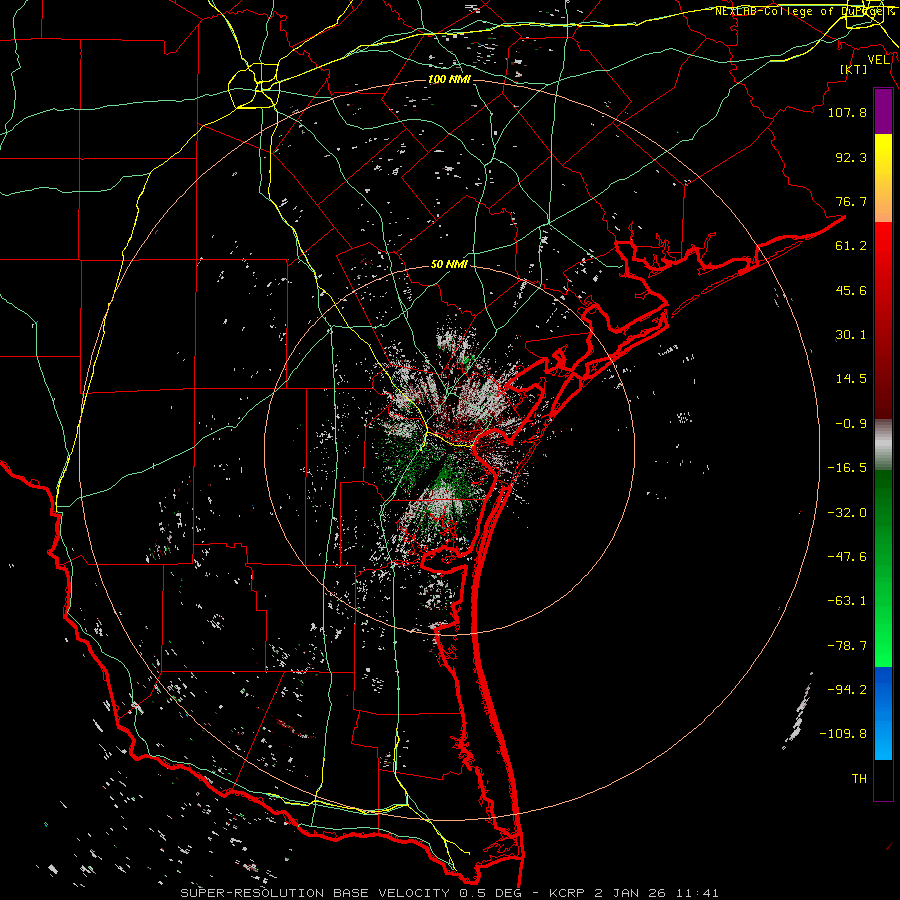
Task: Click the -94.2 velocity scale value
Action: (847, 690)
